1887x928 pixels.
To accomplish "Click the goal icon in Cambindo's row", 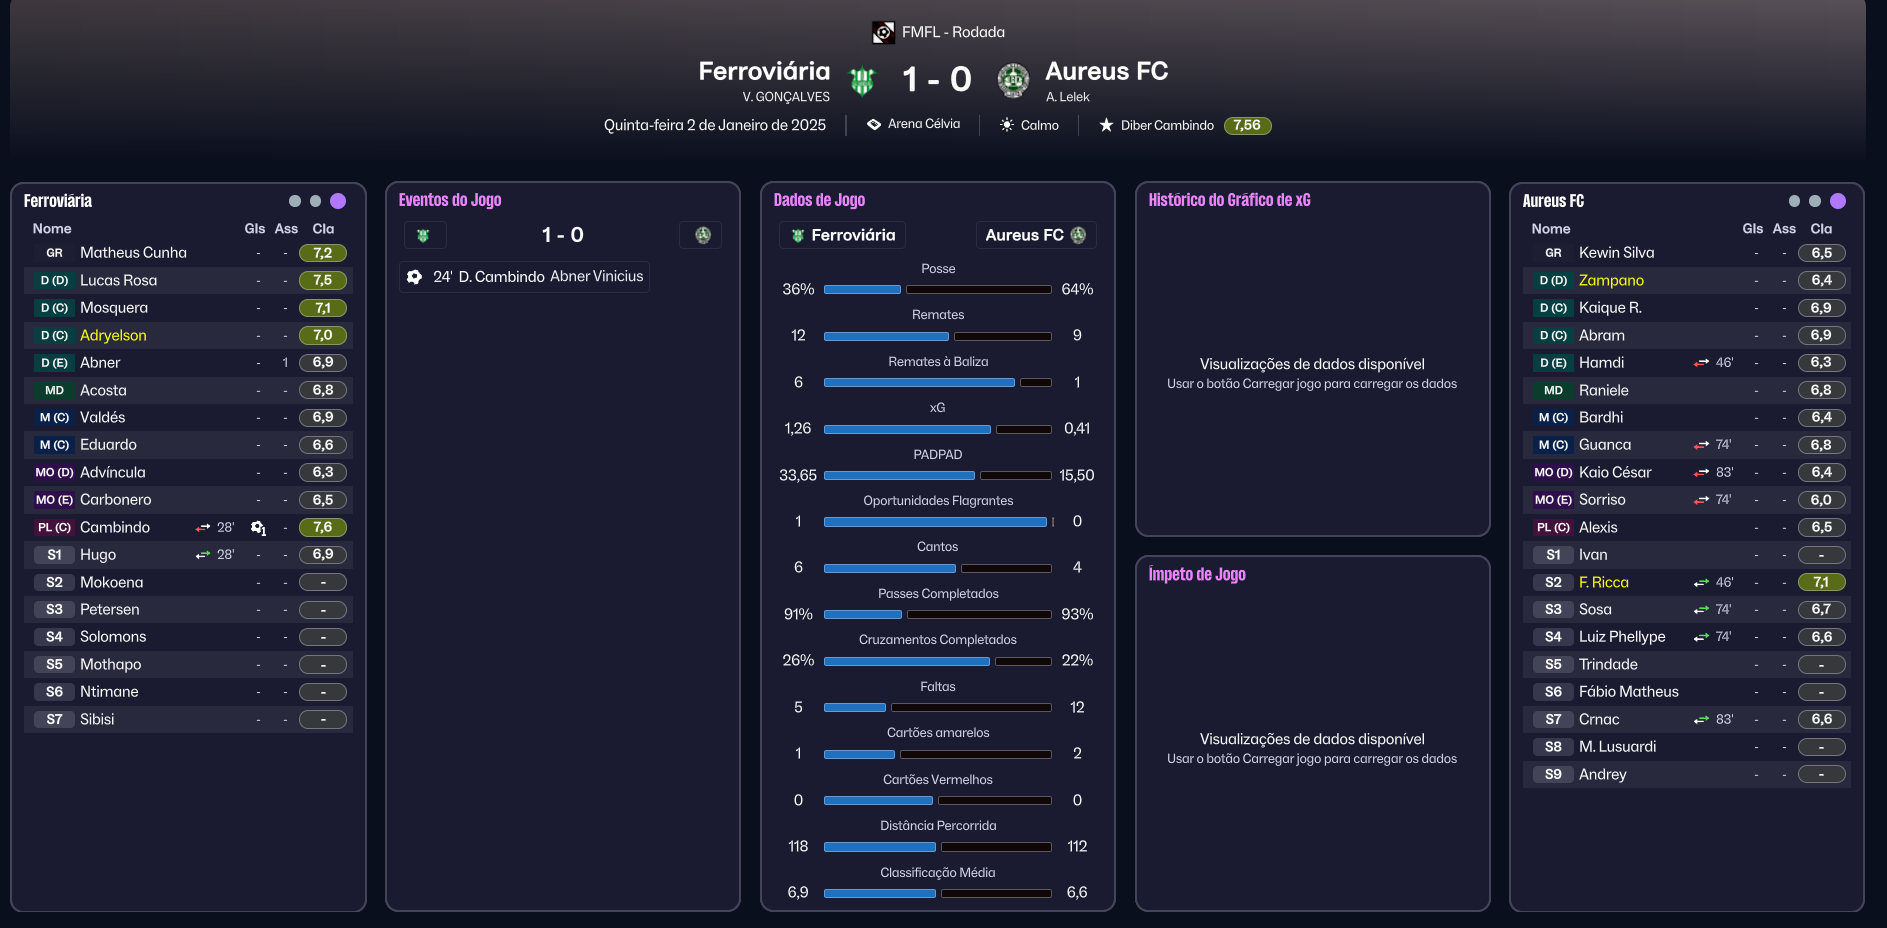I will (258, 528).
